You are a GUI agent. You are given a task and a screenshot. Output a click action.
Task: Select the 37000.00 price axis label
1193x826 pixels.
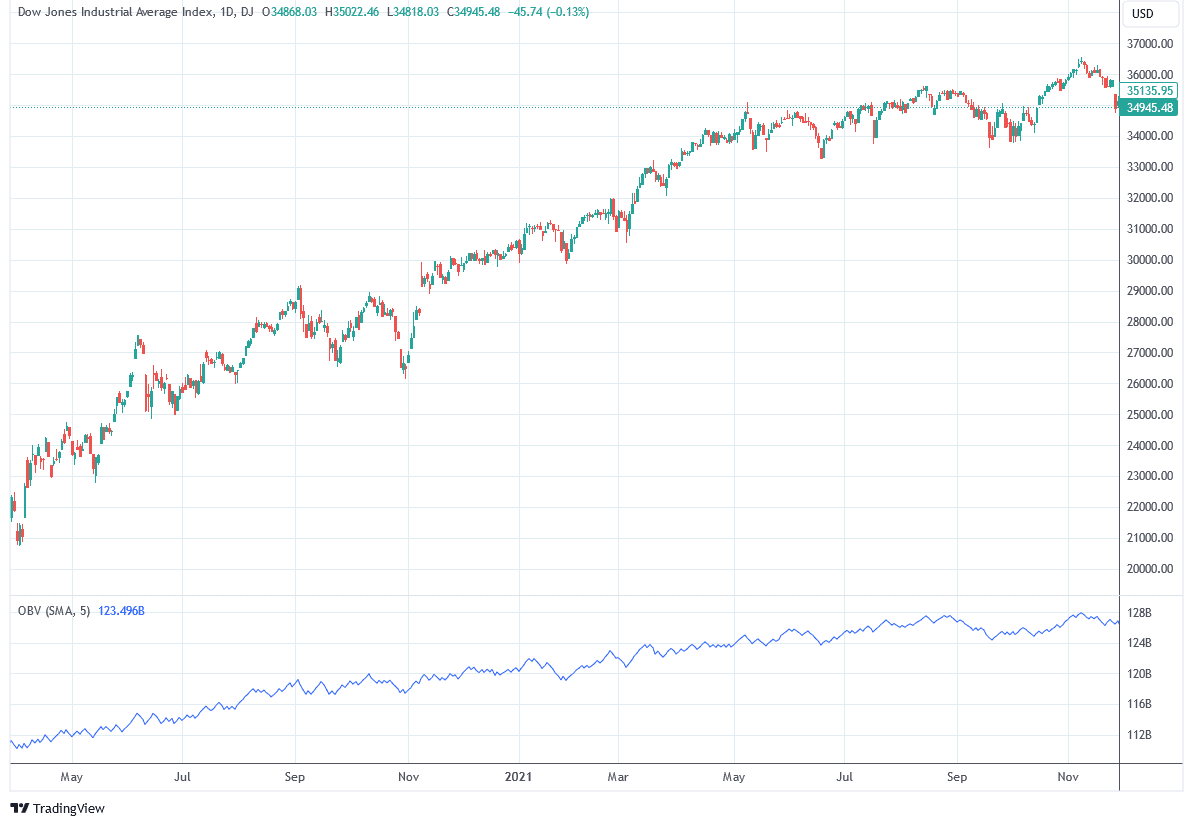tap(1149, 44)
